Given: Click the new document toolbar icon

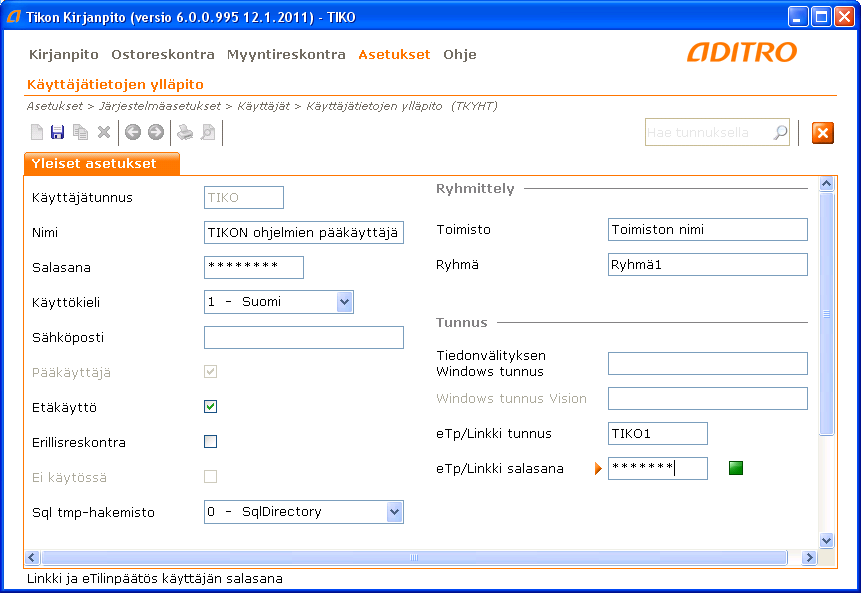Looking at the screenshot, I should [x=37, y=132].
